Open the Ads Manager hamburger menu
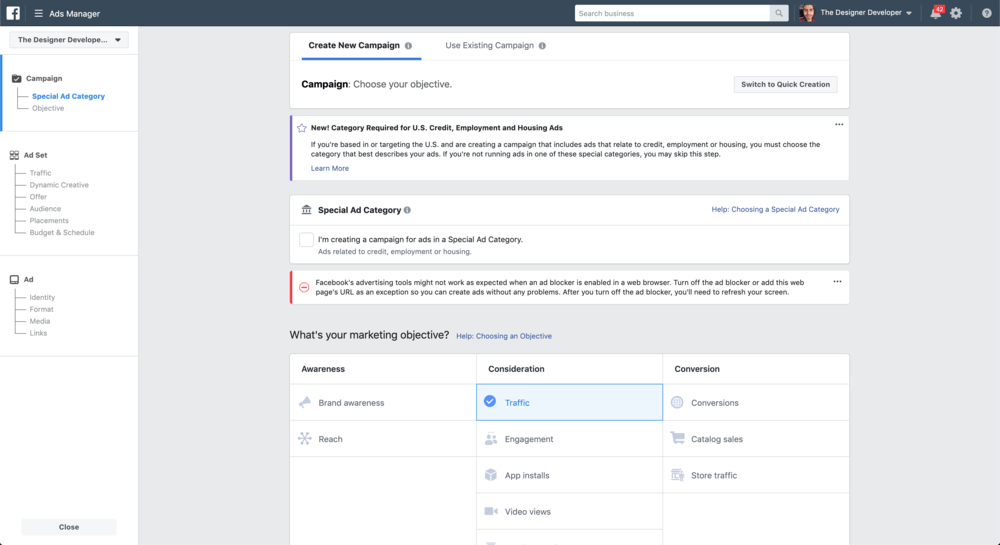 (x=38, y=13)
